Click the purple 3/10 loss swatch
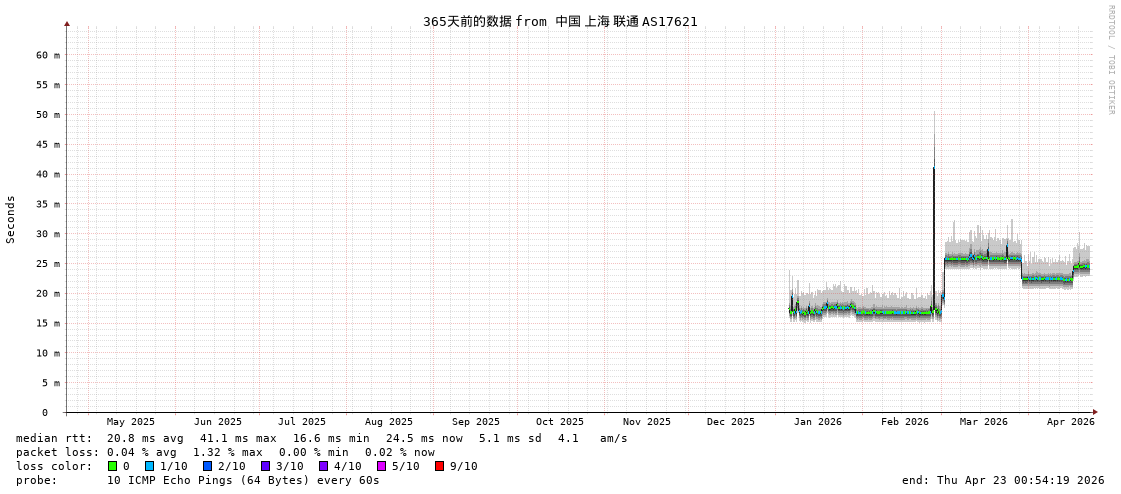This screenshot has height=494, width=1121. click(x=265, y=466)
